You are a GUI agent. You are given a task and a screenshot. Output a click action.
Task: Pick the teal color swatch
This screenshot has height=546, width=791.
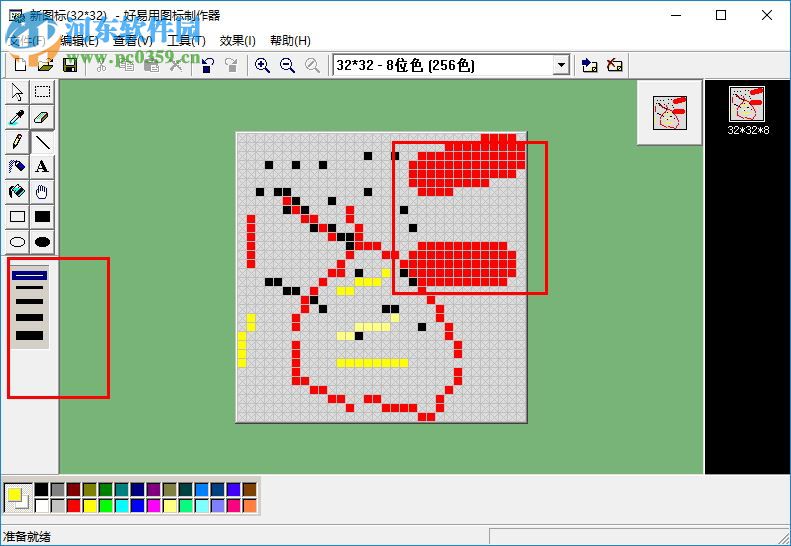click(x=122, y=489)
